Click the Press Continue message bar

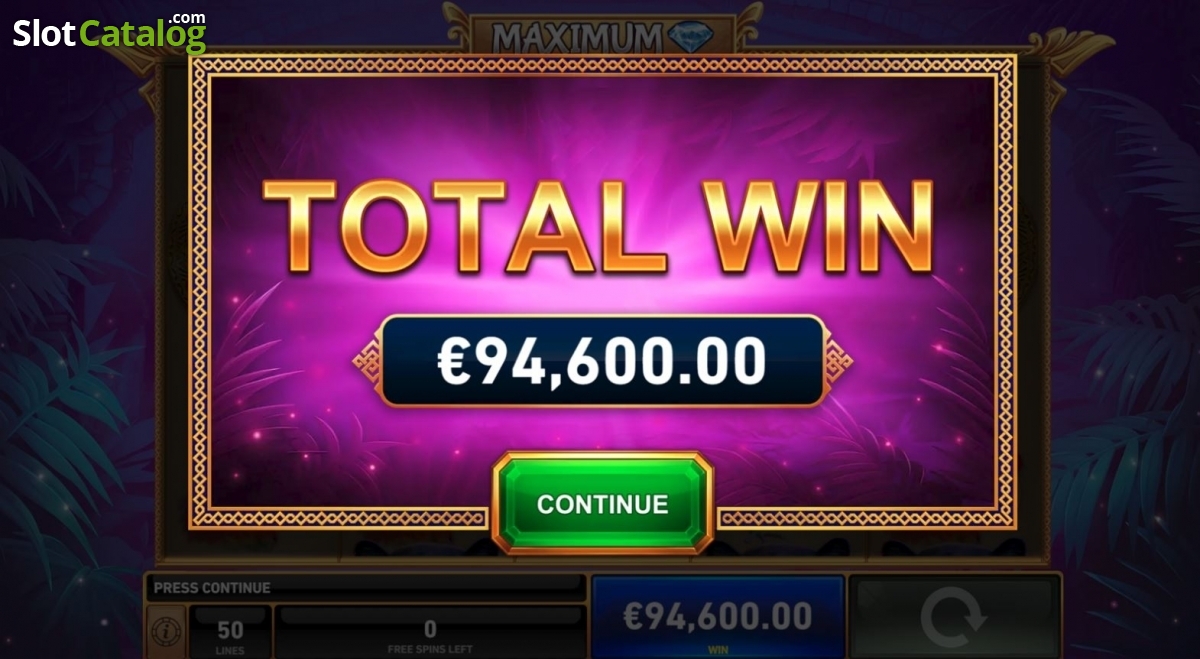(365, 588)
